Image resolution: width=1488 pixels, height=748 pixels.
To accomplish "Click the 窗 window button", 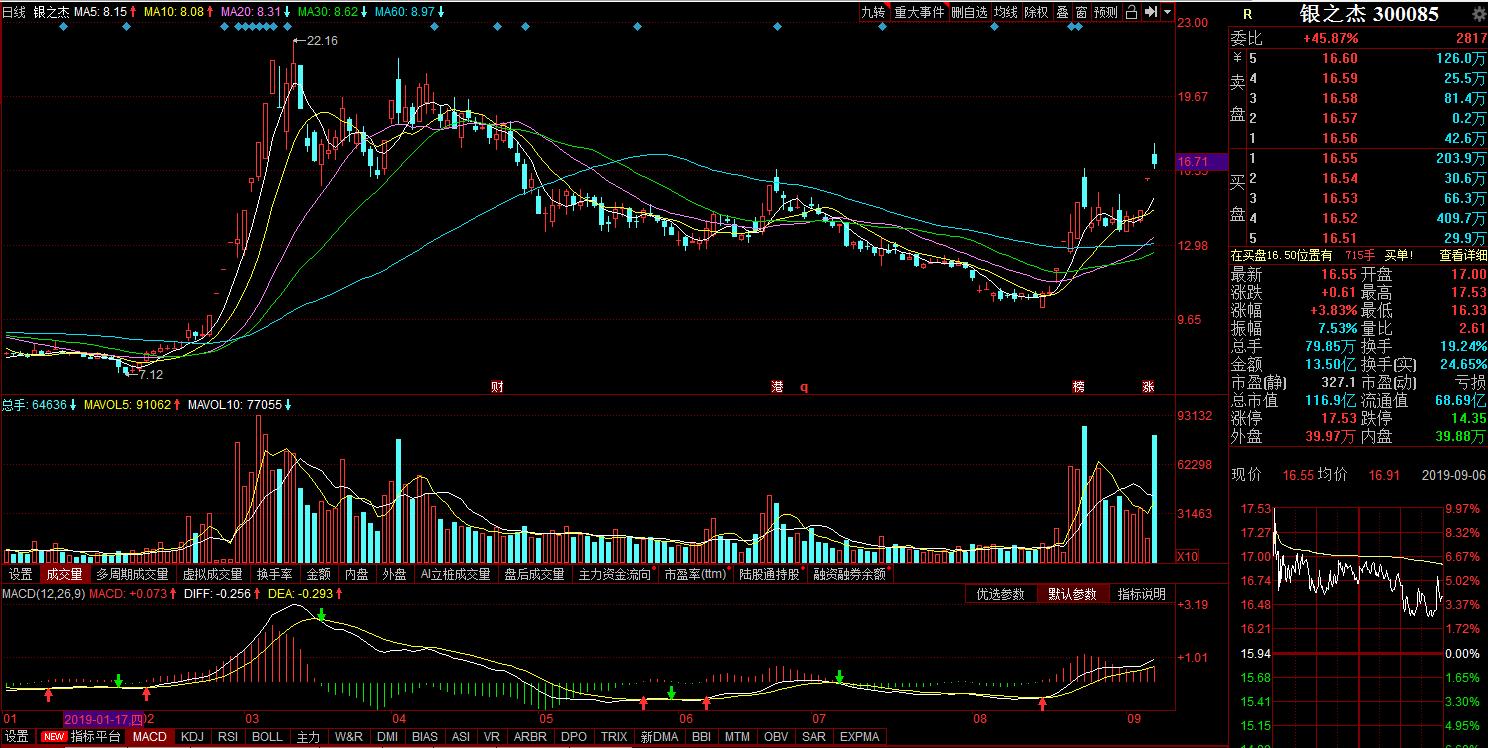I will (x=1082, y=12).
